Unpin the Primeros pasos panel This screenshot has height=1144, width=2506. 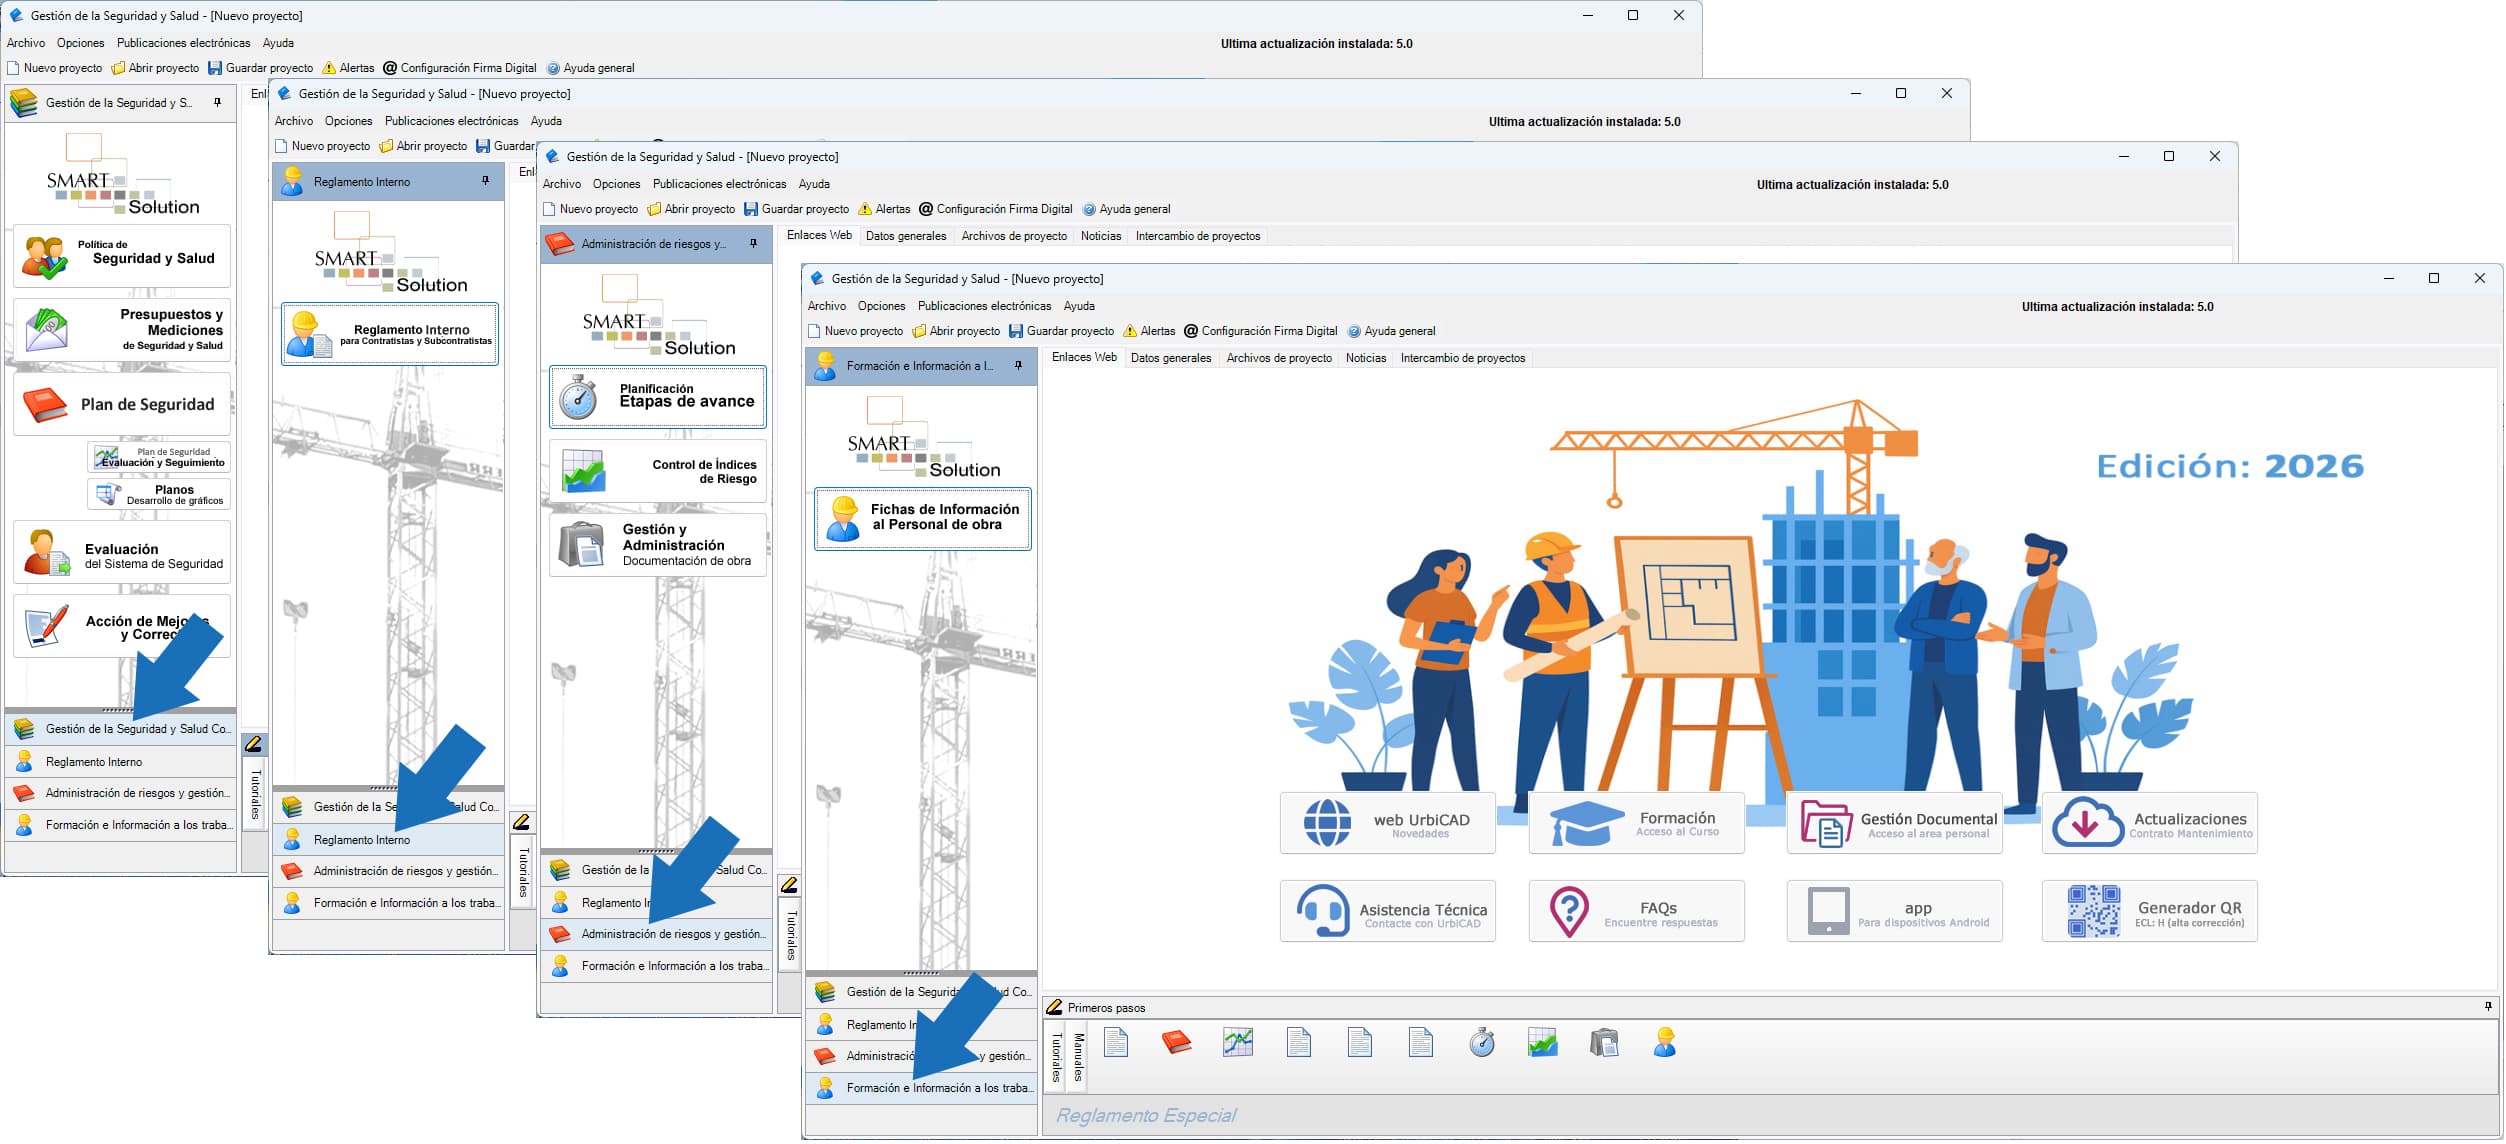2487,1007
